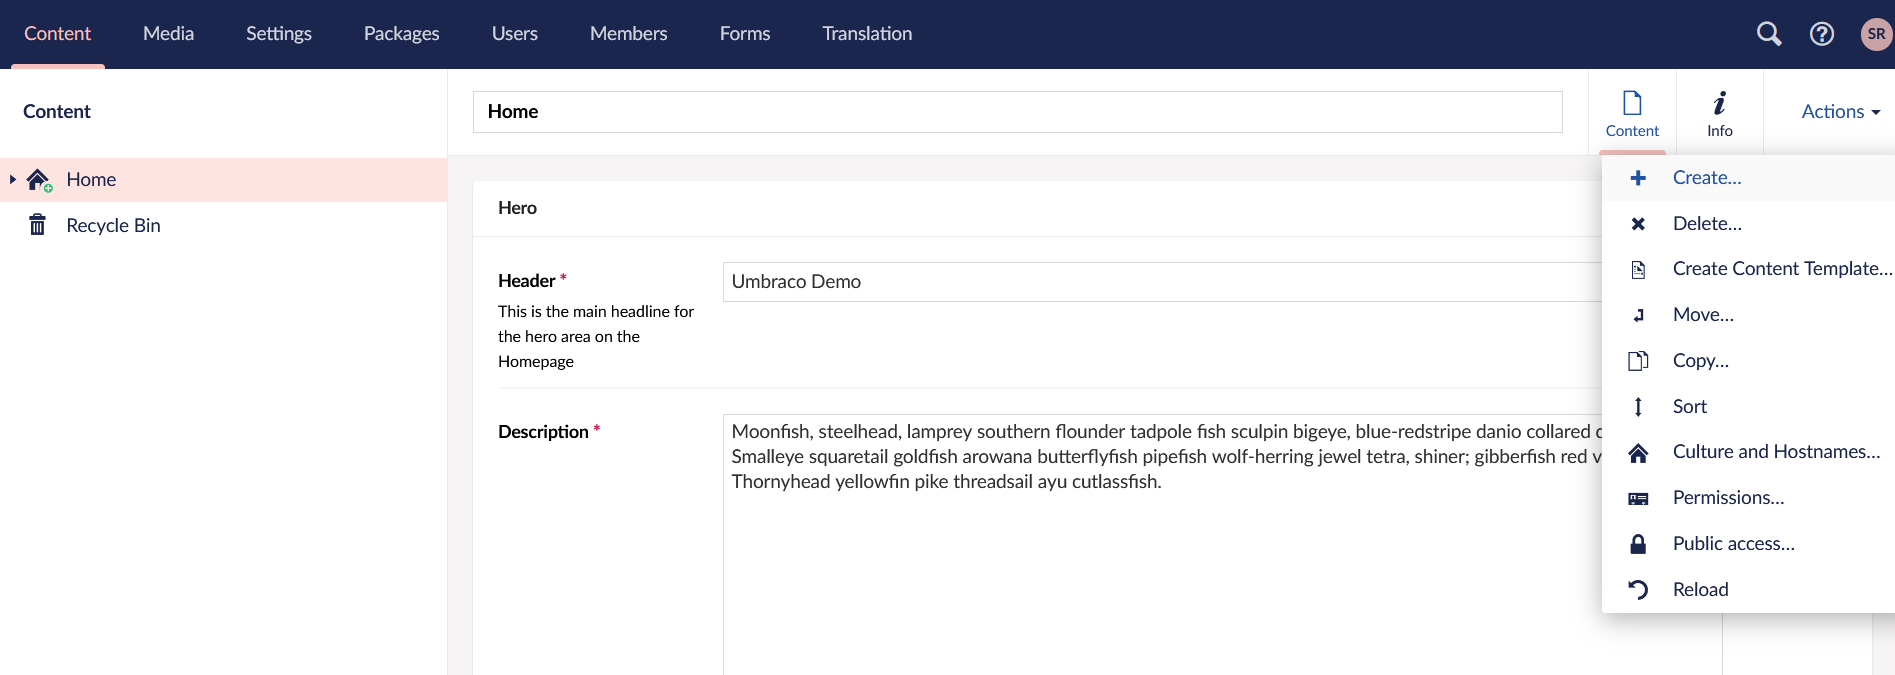Open the Settings section
The image size is (1895, 675).
[279, 34]
